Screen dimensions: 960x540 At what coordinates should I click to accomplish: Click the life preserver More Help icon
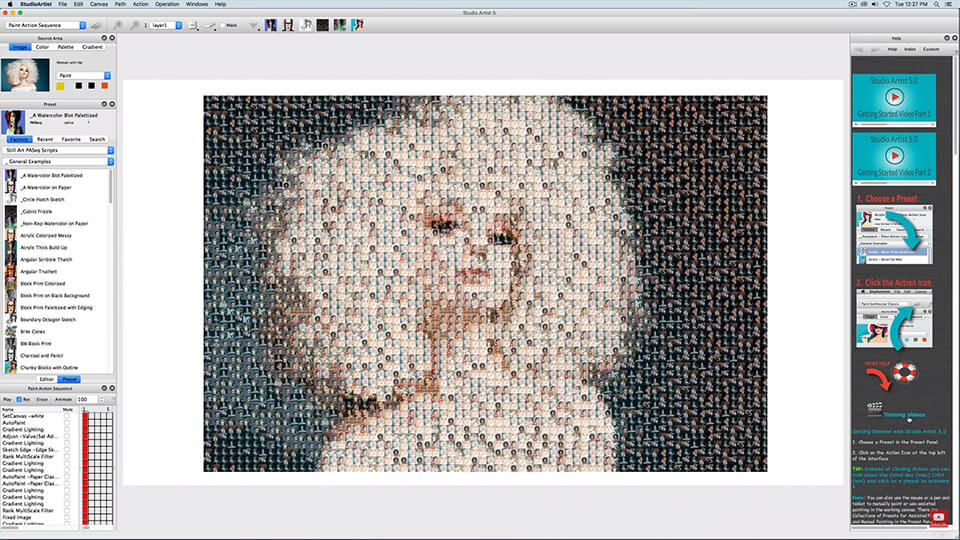(904, 372)
